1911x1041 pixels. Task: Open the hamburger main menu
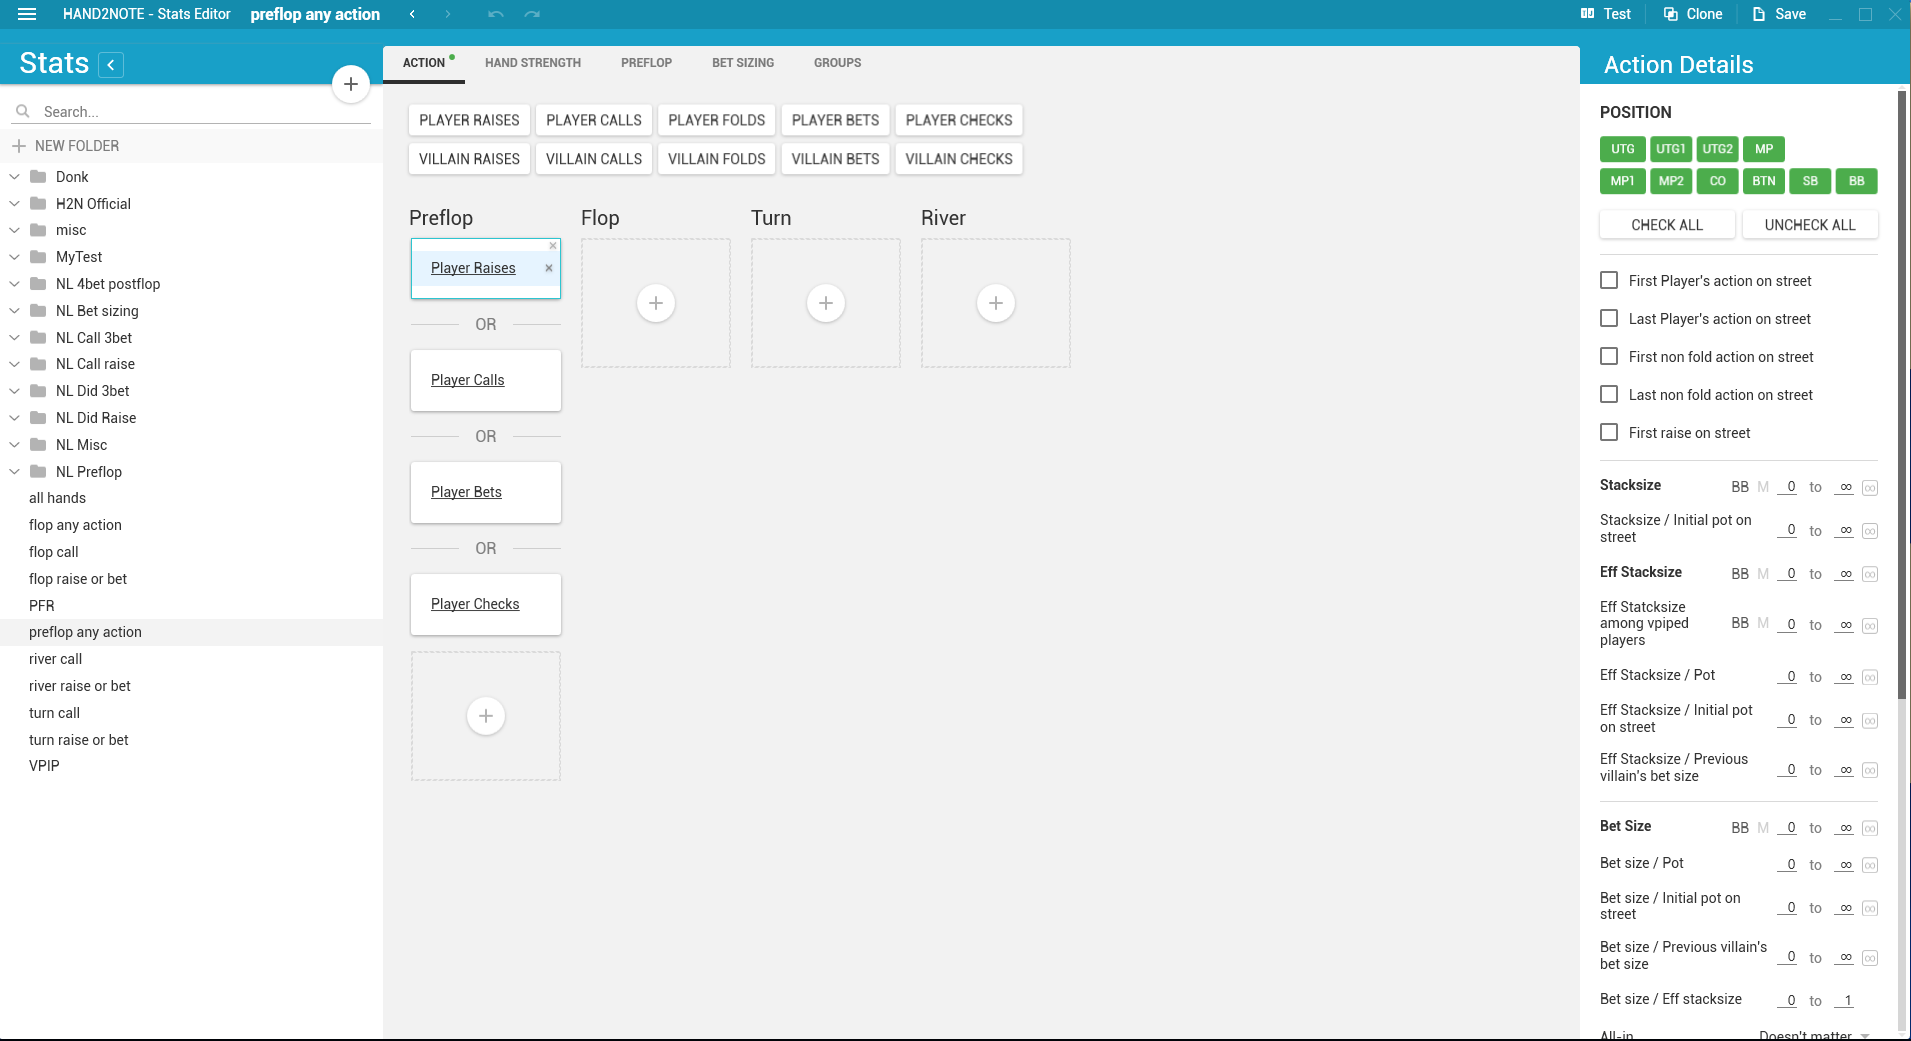point(27,14)
